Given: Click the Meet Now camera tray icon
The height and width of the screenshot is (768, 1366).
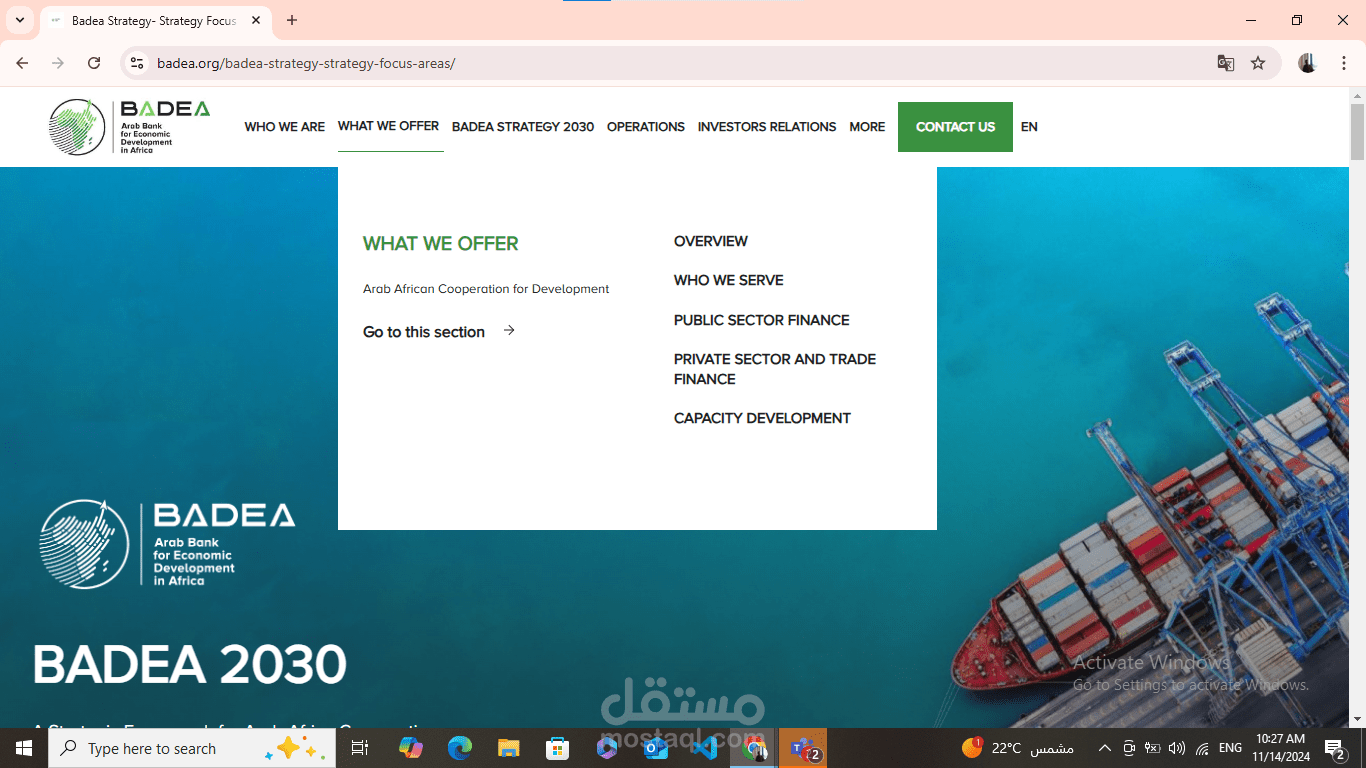Looking at the screenshot, I should pyautogui.click(x=1128, y=748).
